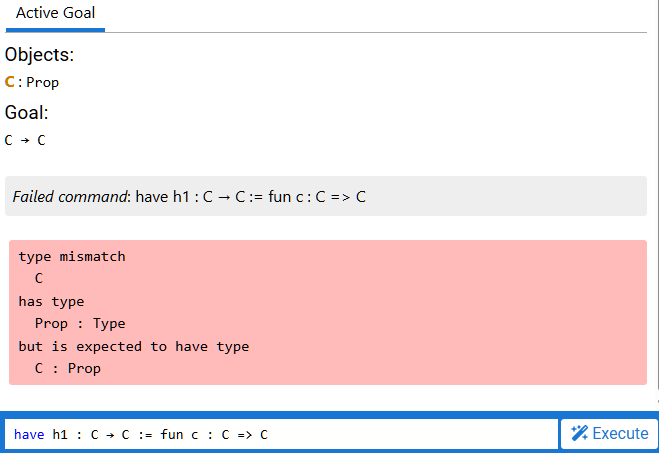Click 'Prop : Type' in the error

tap(80, 324)
